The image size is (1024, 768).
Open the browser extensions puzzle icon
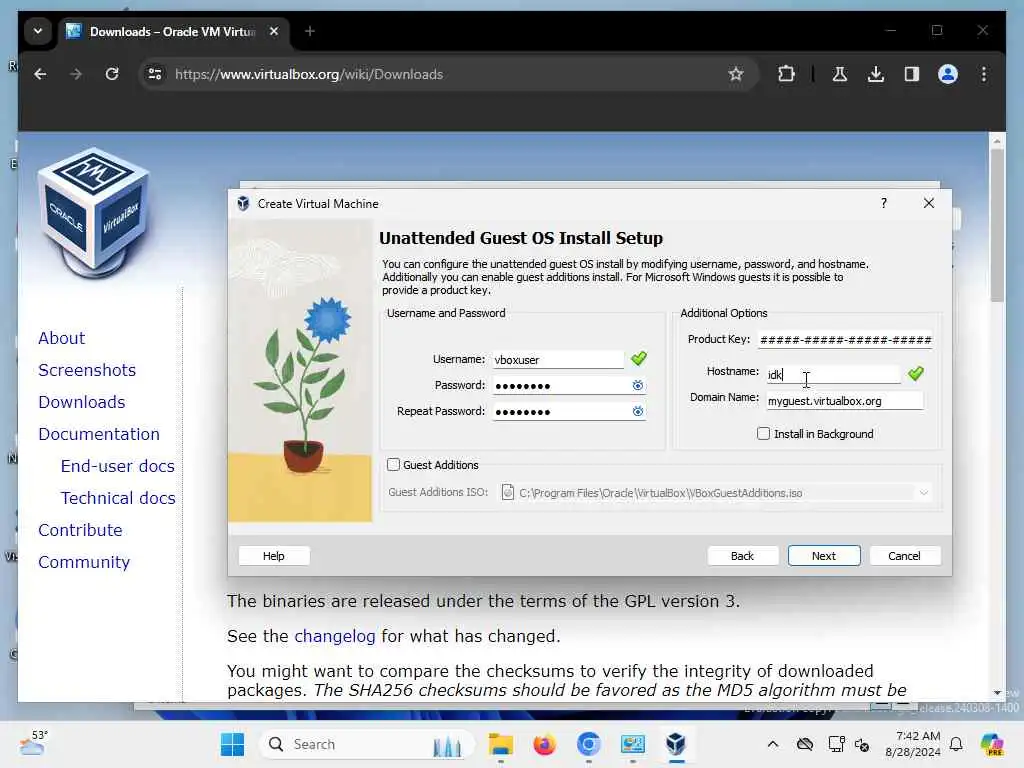click(x=786, y=74)
